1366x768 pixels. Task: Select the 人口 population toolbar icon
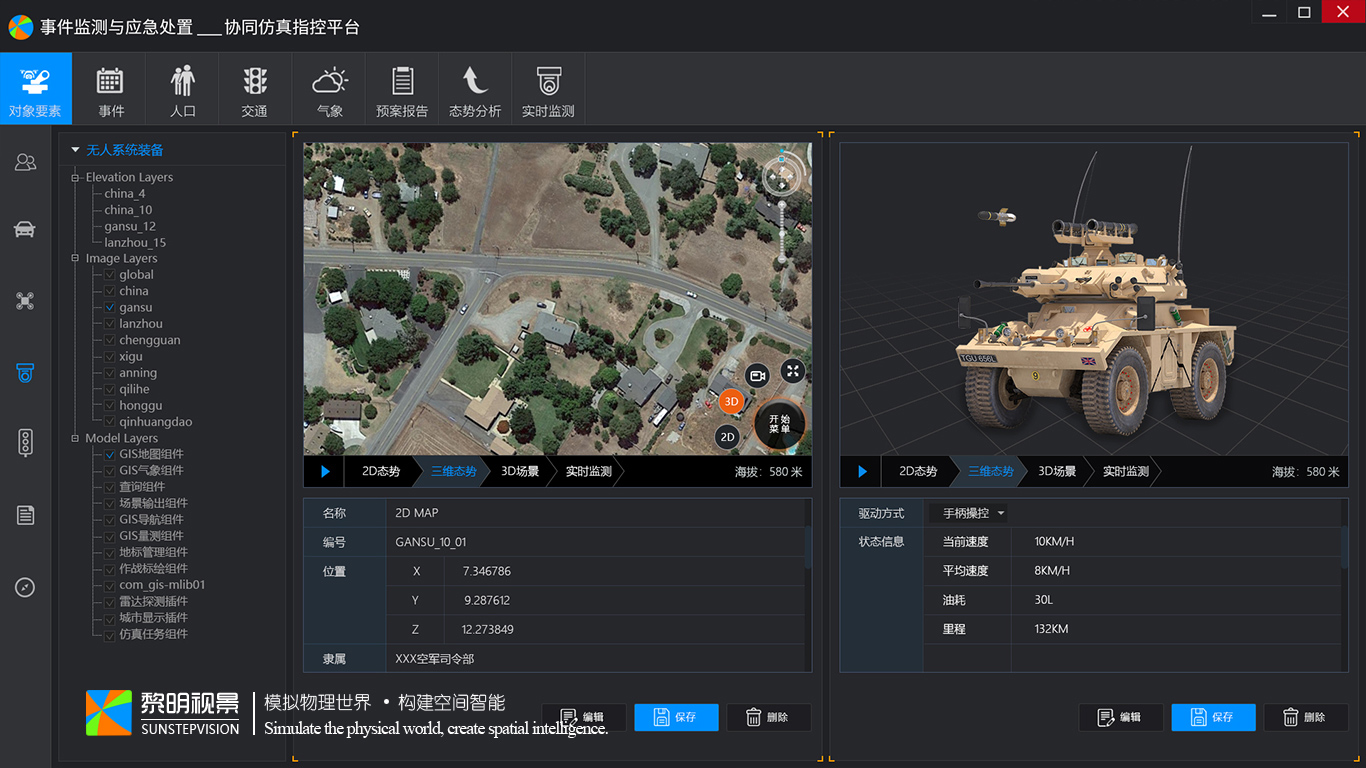coord(182,89)
